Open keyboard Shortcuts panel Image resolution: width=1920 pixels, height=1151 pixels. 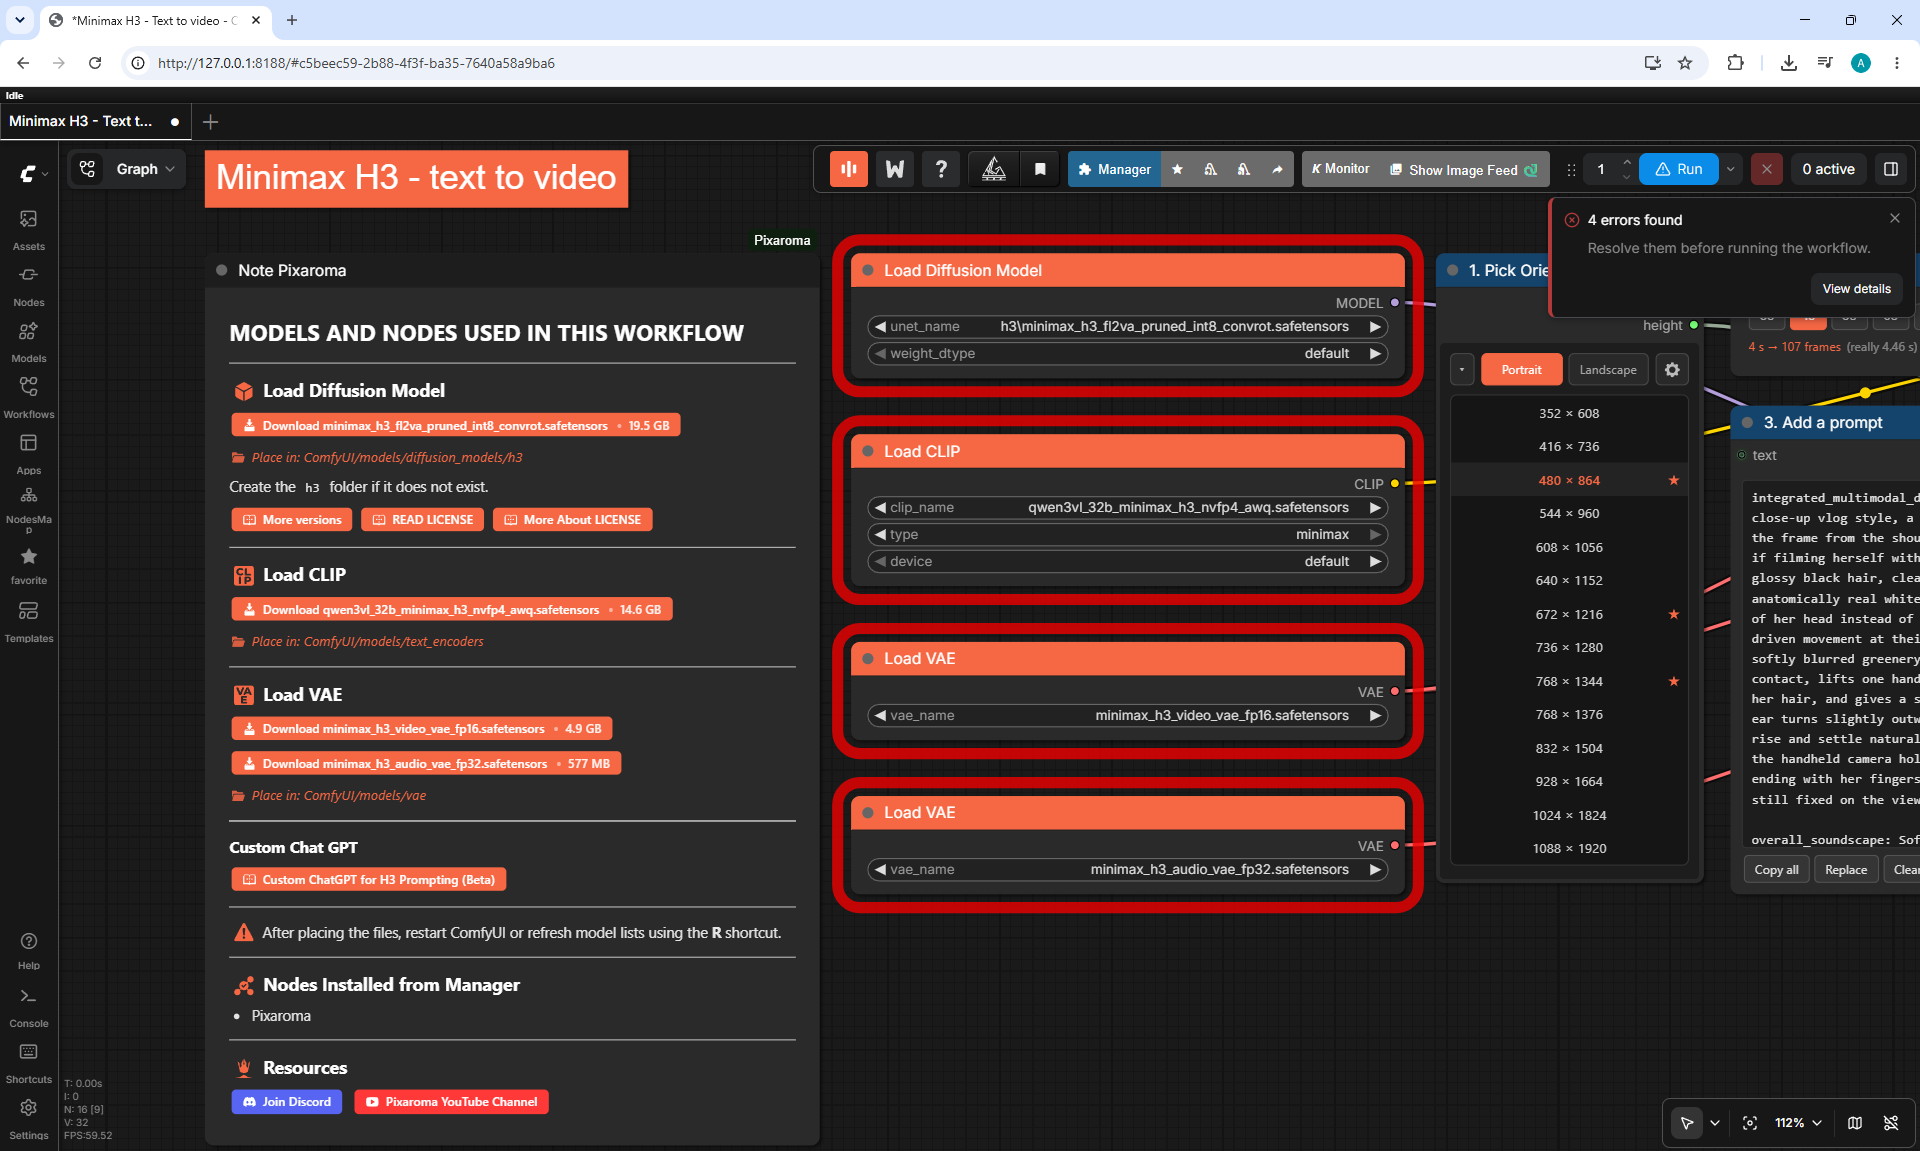click(x=29, y=1063)
